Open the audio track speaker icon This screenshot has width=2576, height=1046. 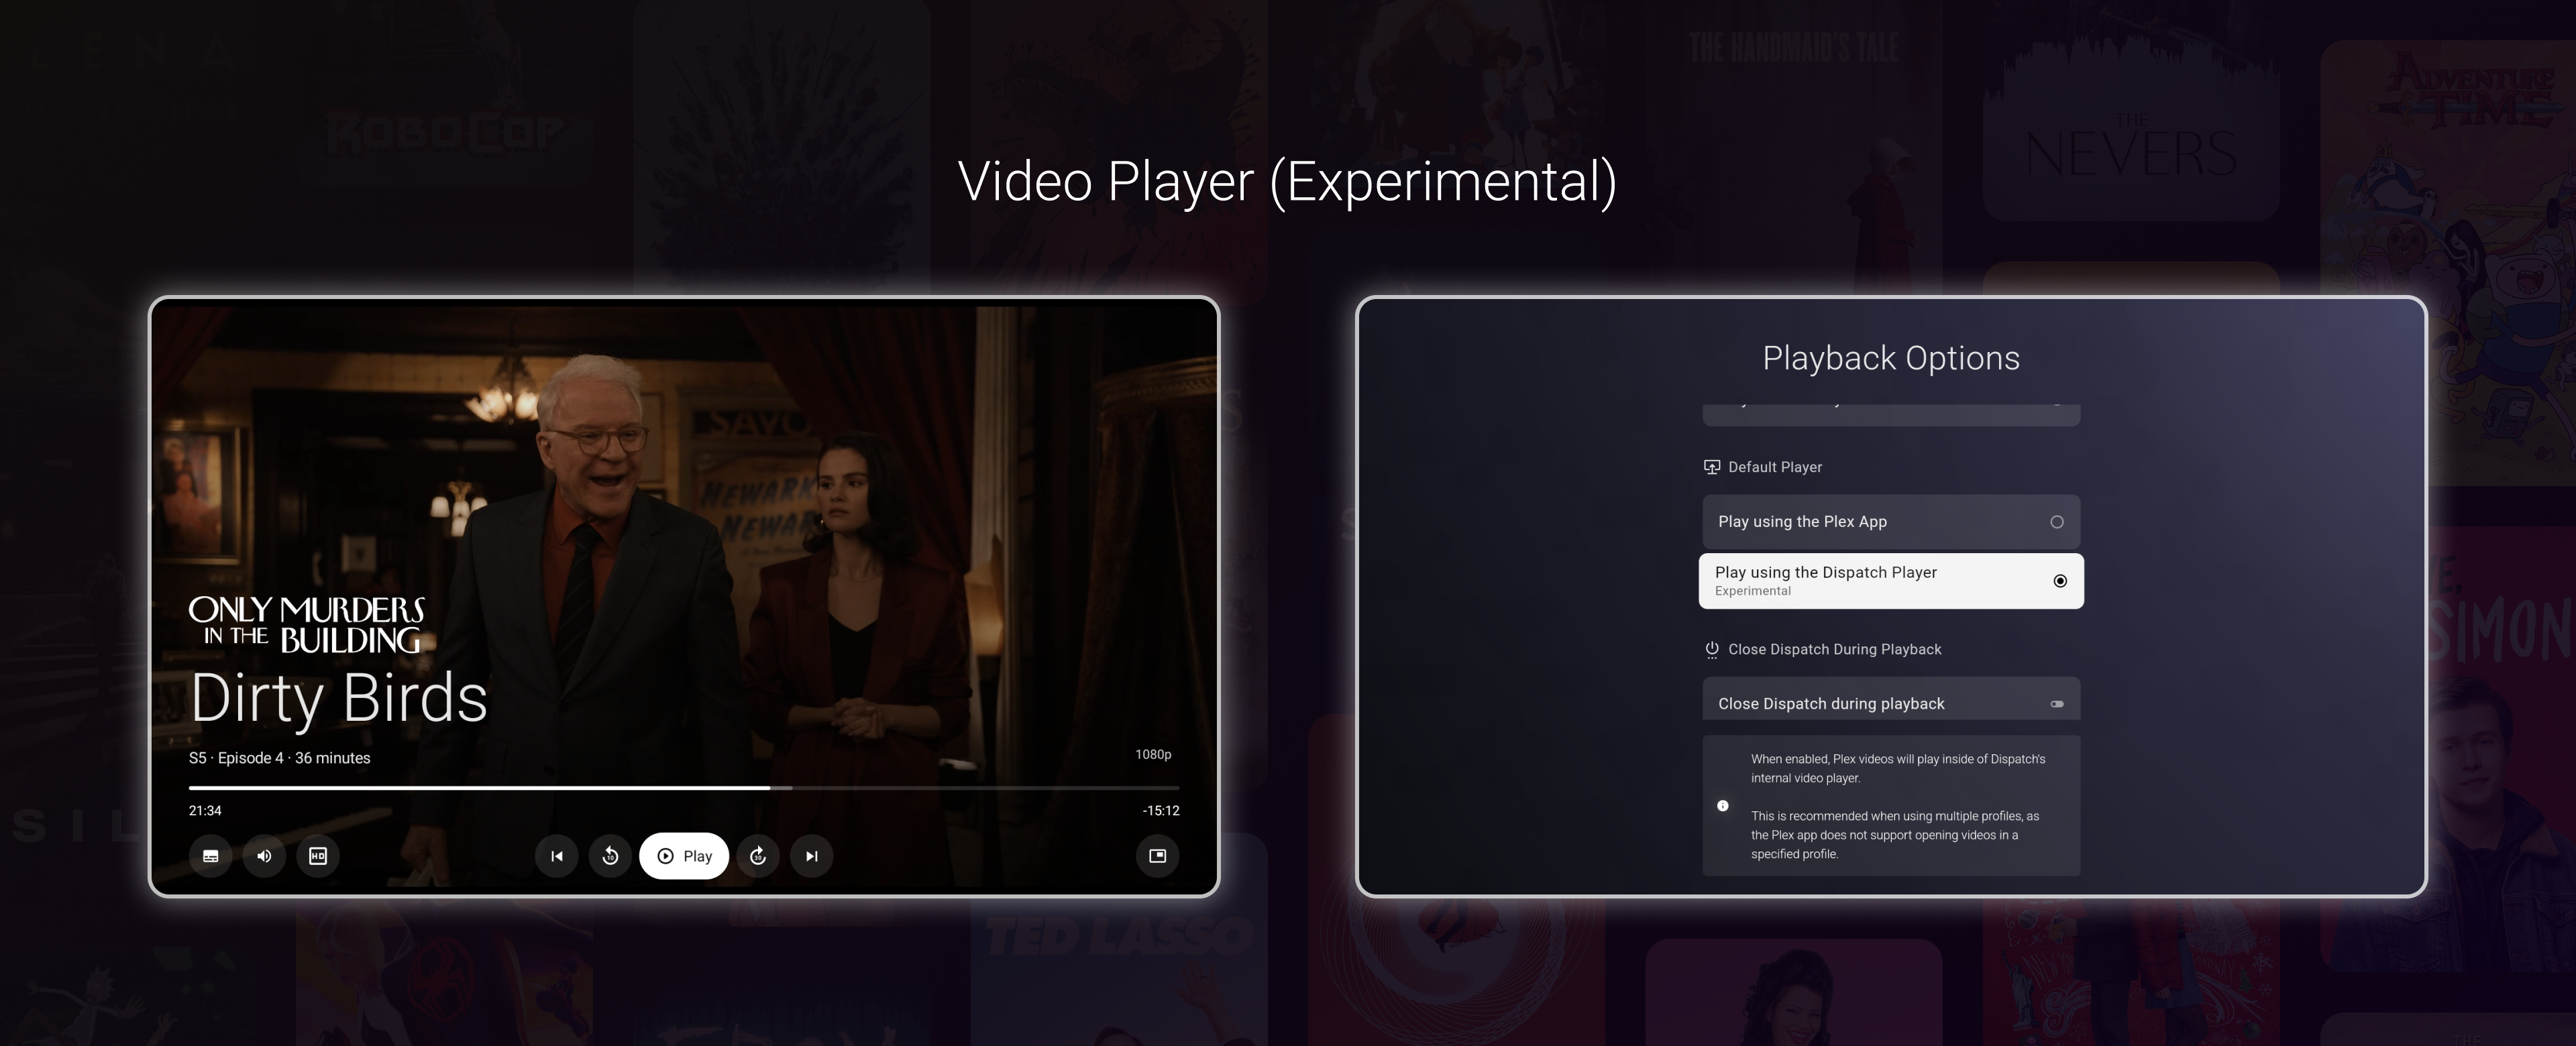[x=264, y=856]
